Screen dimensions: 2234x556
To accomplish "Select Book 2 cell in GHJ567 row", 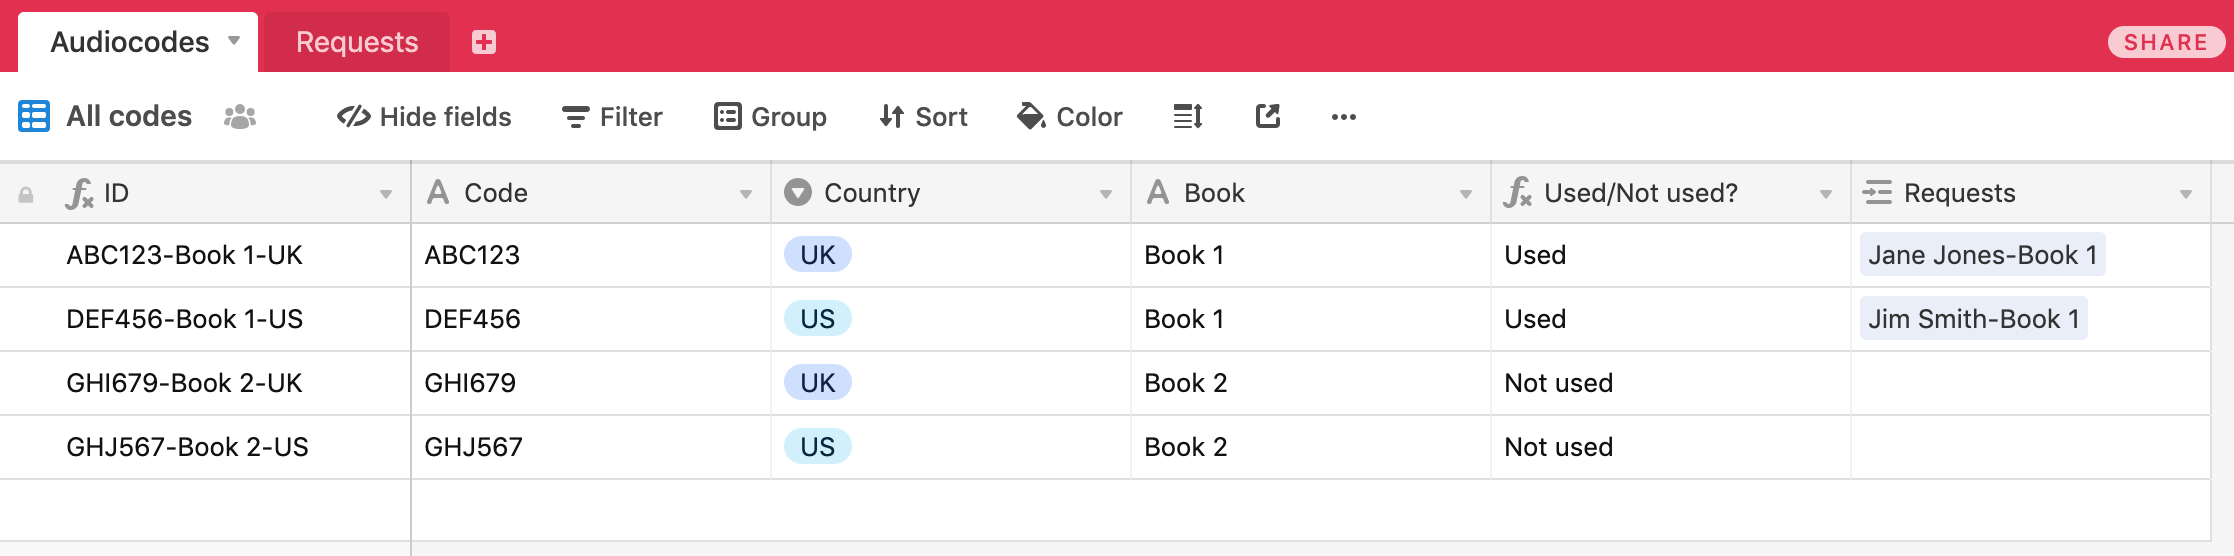I will tap(1311, 447).
